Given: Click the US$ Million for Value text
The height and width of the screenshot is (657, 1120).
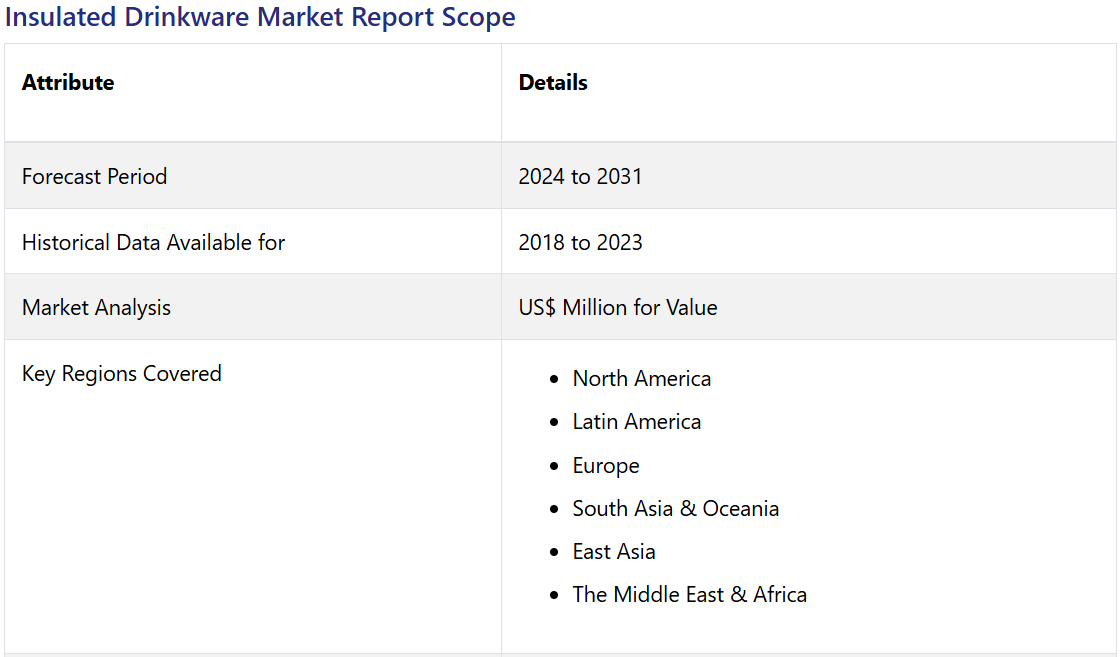Looking at the screenshot, I should pos(618,308).
